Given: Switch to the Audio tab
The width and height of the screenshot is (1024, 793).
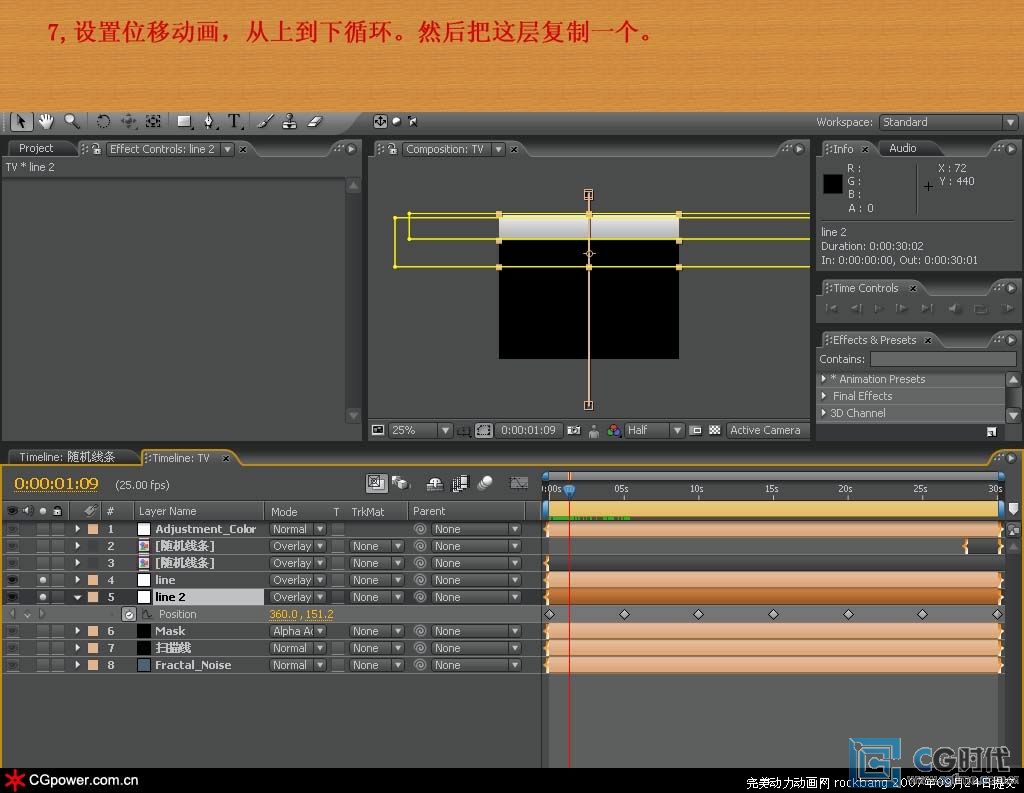Looking at the screenshot, I should click(x=903, y=148).
